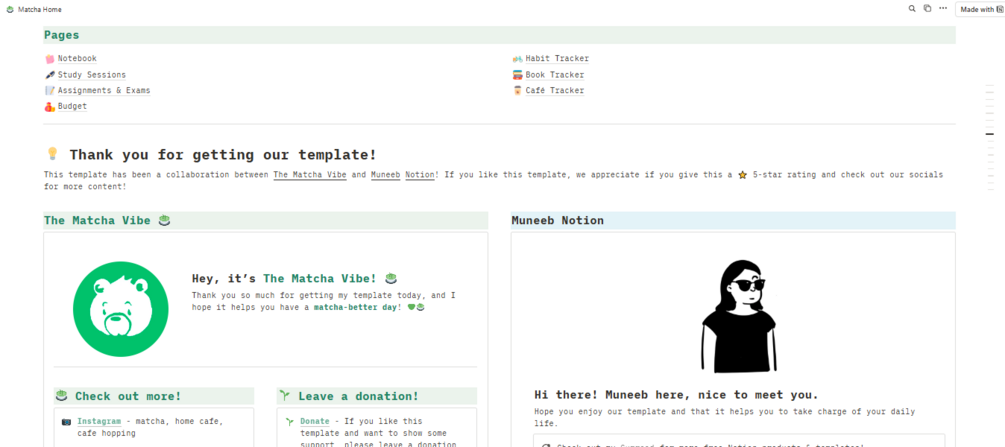Open the Budget page link
The width and height of the screenshot is (1005, 447).
(x=72, y=106)
